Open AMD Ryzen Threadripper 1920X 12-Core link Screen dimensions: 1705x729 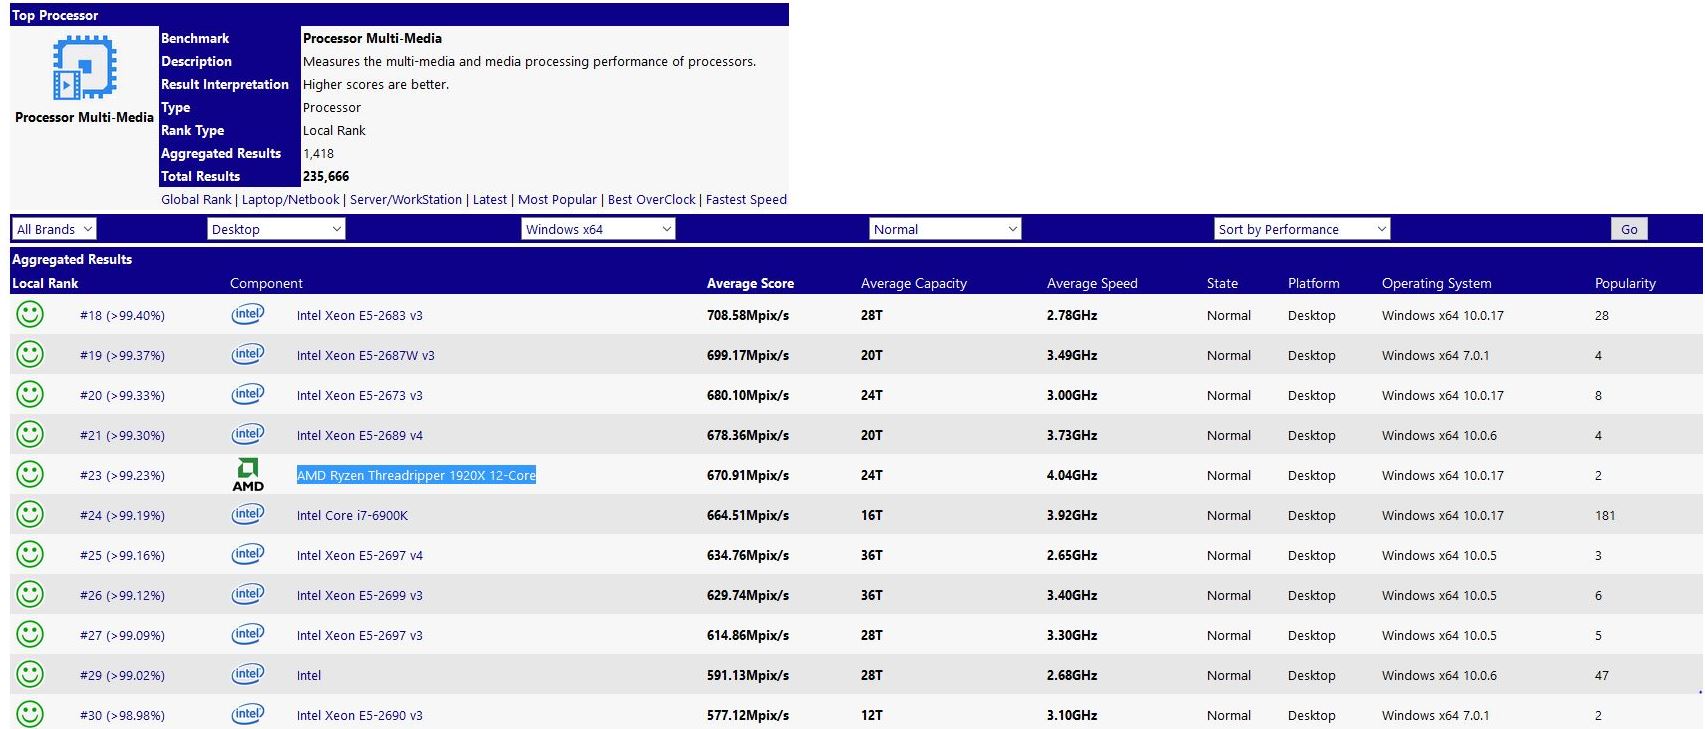[416, 475]
